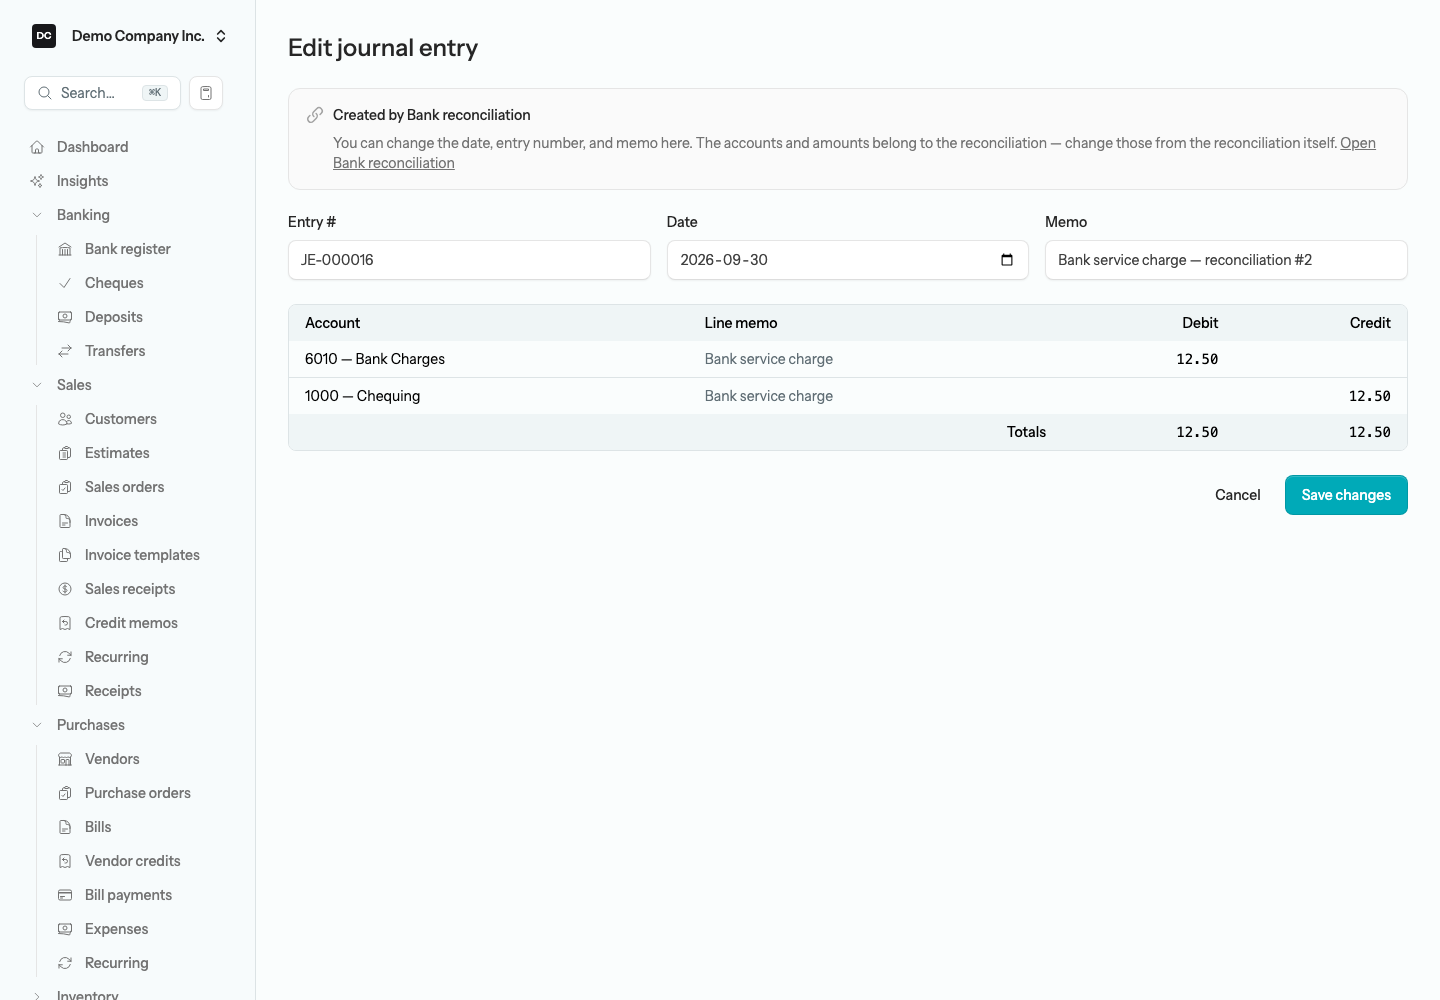Viewport: 1440px width, 1000px height.
Task: Click the Insights sparkle icon
Action: pyautogui.click(x=37, y=181)
